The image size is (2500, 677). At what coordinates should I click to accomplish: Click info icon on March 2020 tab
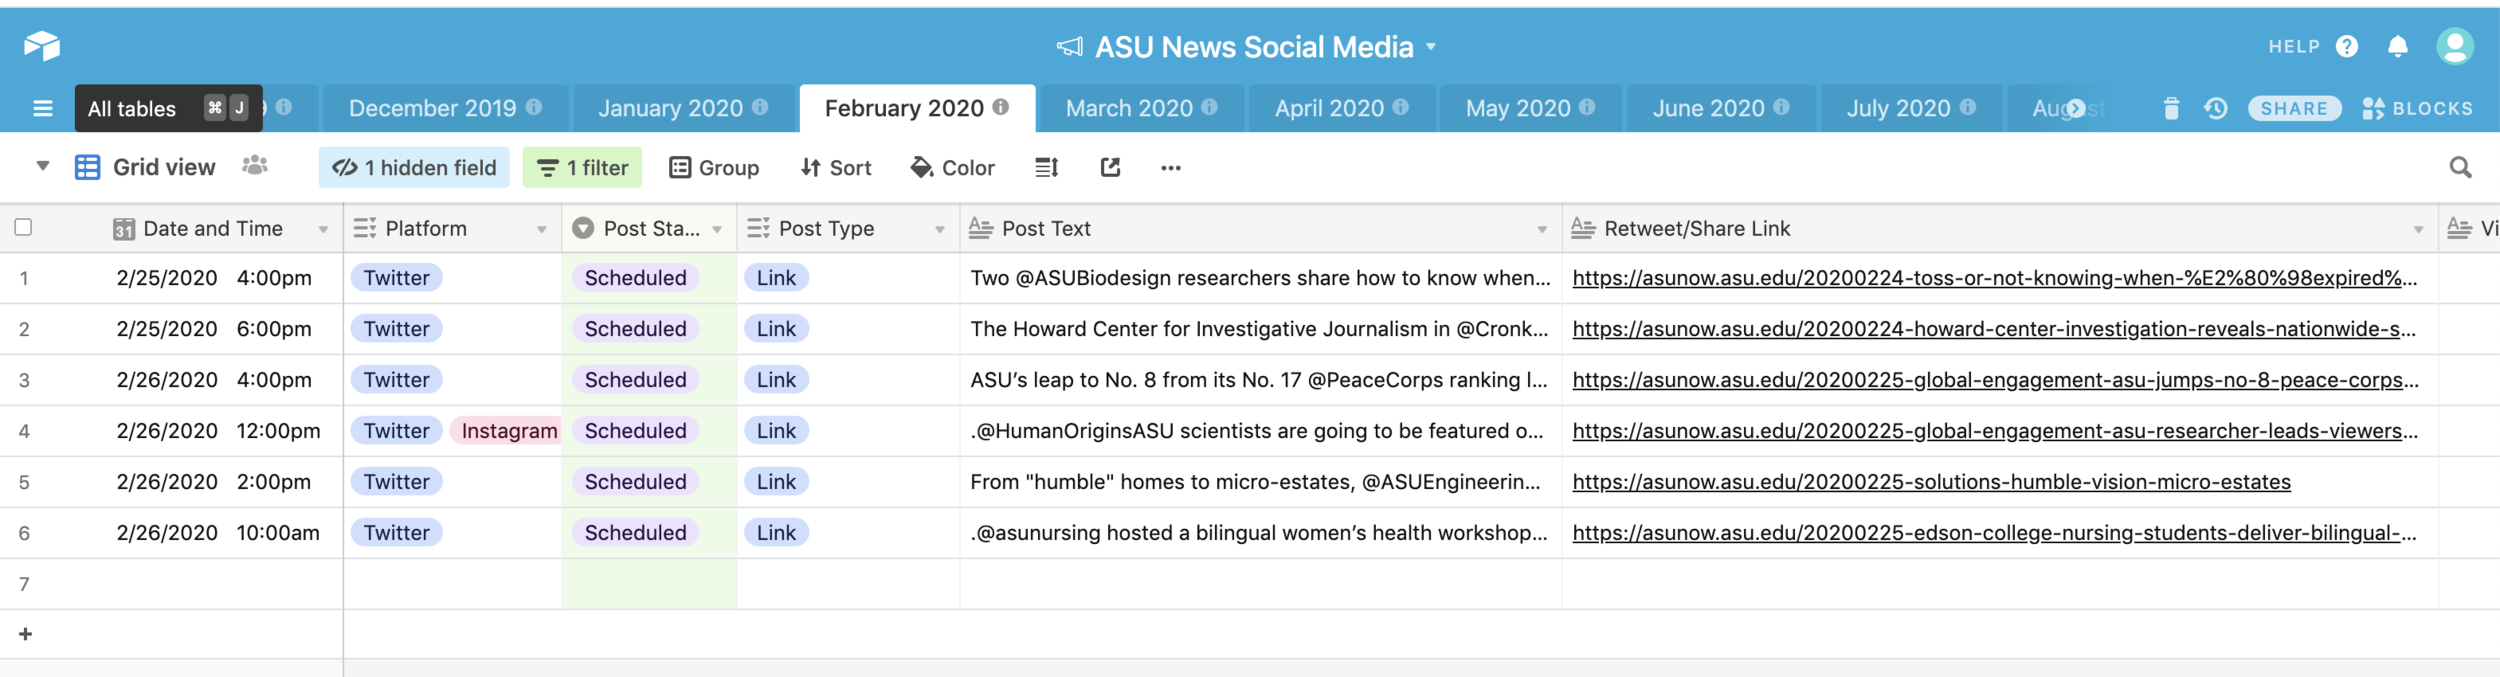(1210, 107)
